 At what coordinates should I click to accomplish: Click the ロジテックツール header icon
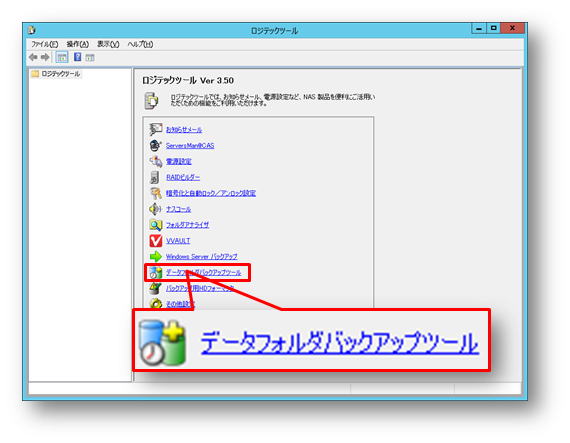[151, 101]
